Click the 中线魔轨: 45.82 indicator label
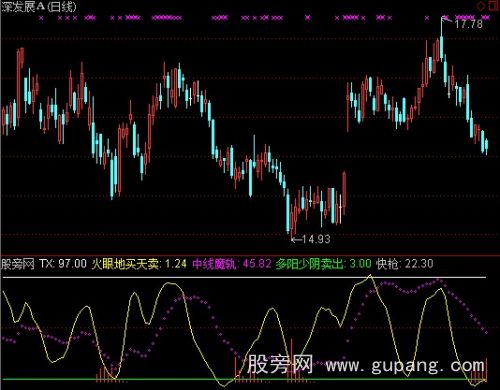Screen dimensions: 500x390 [232, 264]
